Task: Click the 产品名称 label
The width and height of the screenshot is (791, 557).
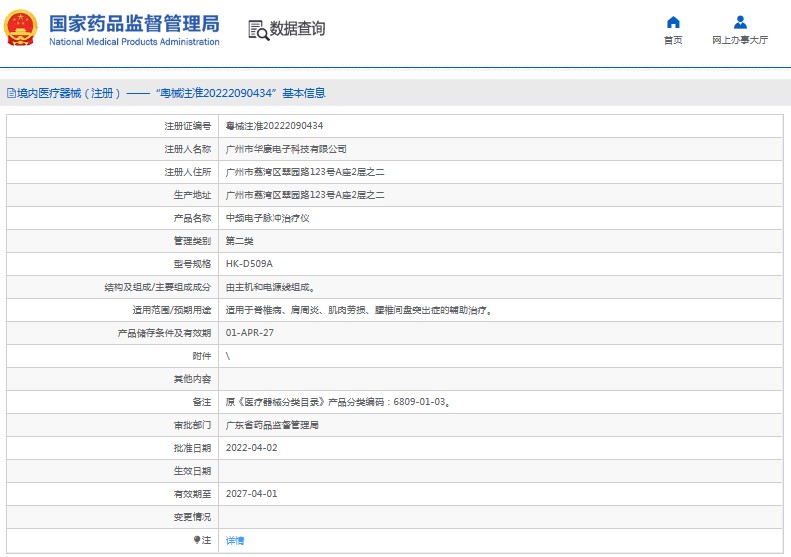Action: (x=192, y=218)
